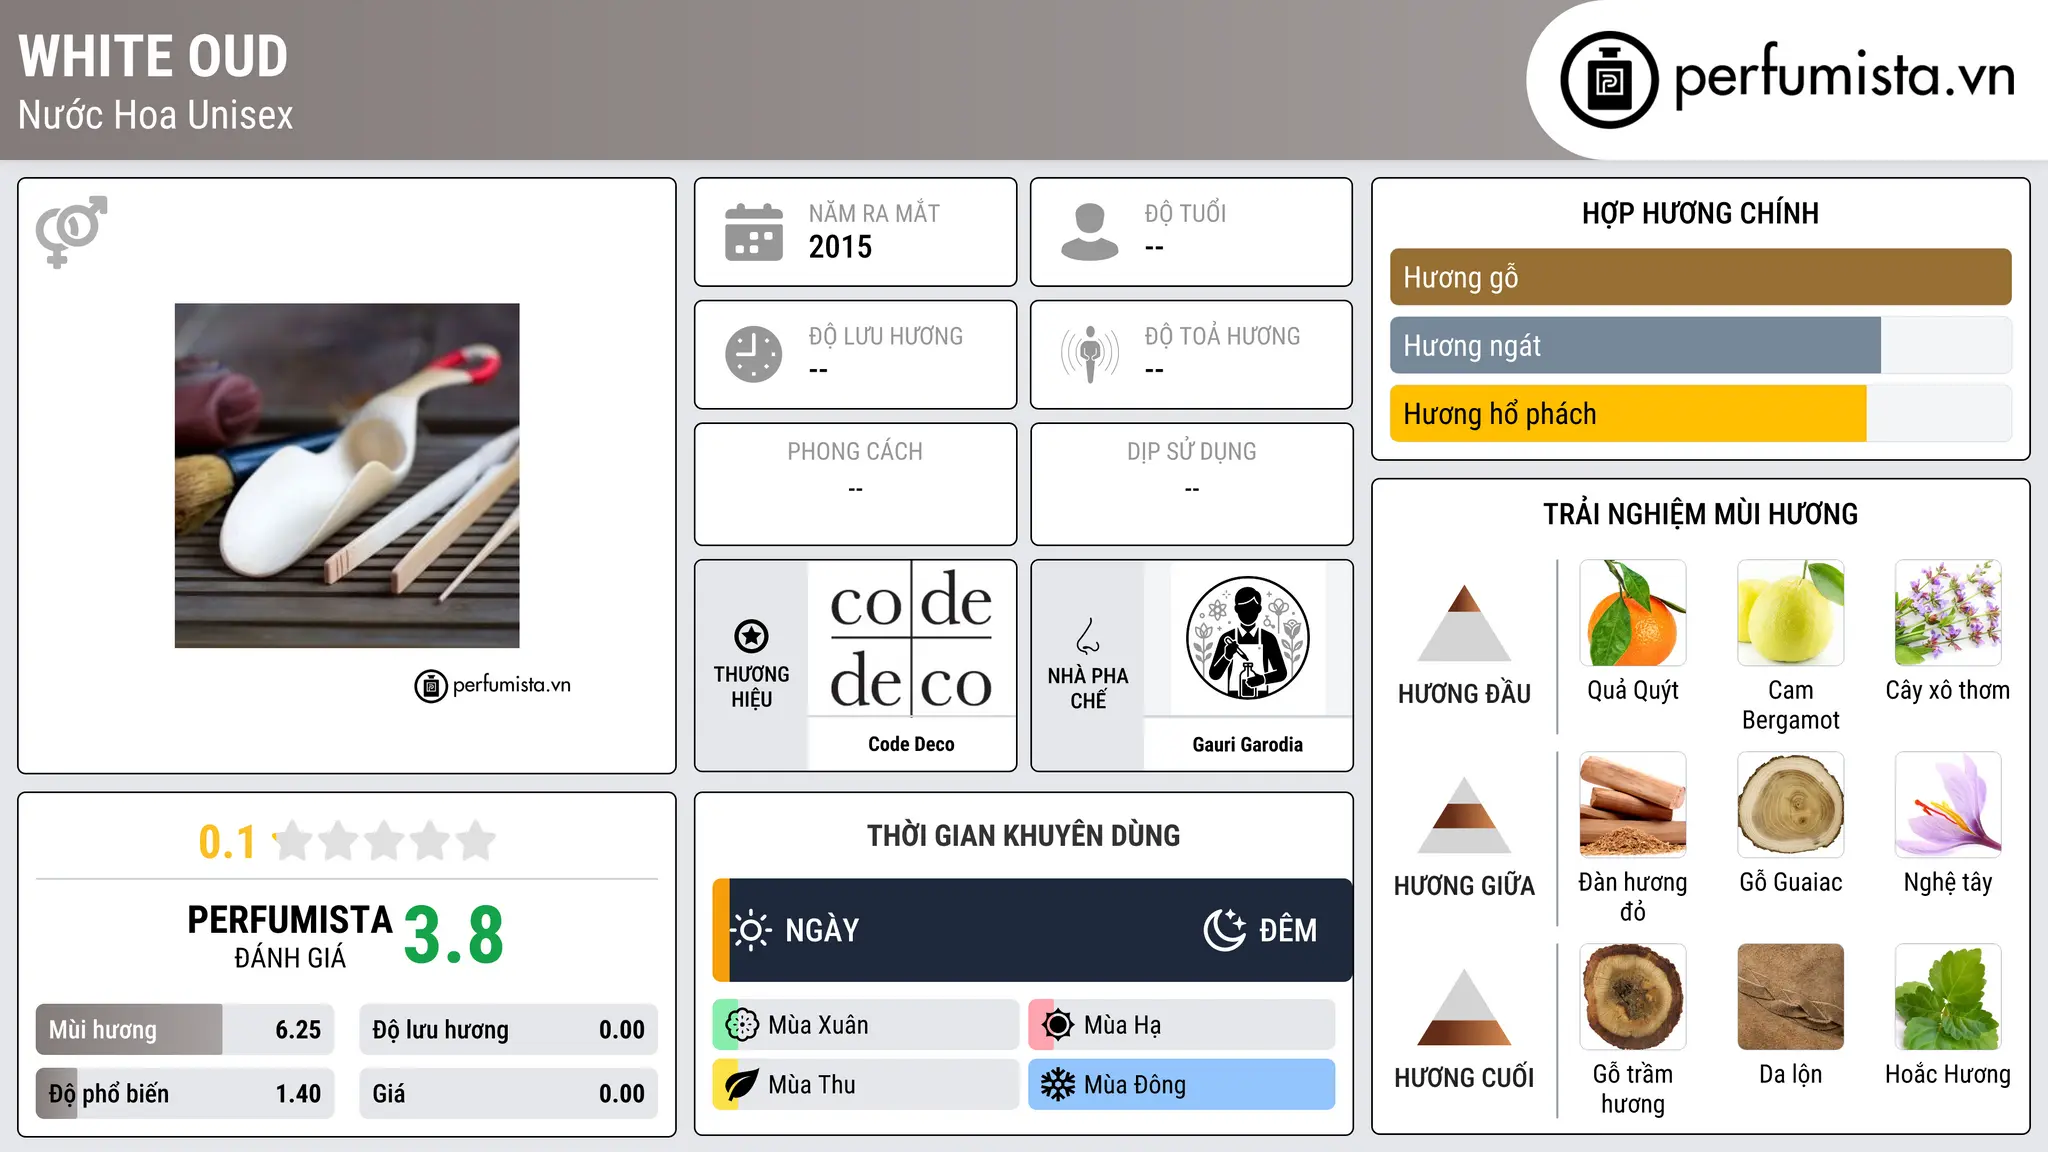Click the leaf icon for Mùa Thu
This screenshot has height=1152, width=2048.
742,1085
